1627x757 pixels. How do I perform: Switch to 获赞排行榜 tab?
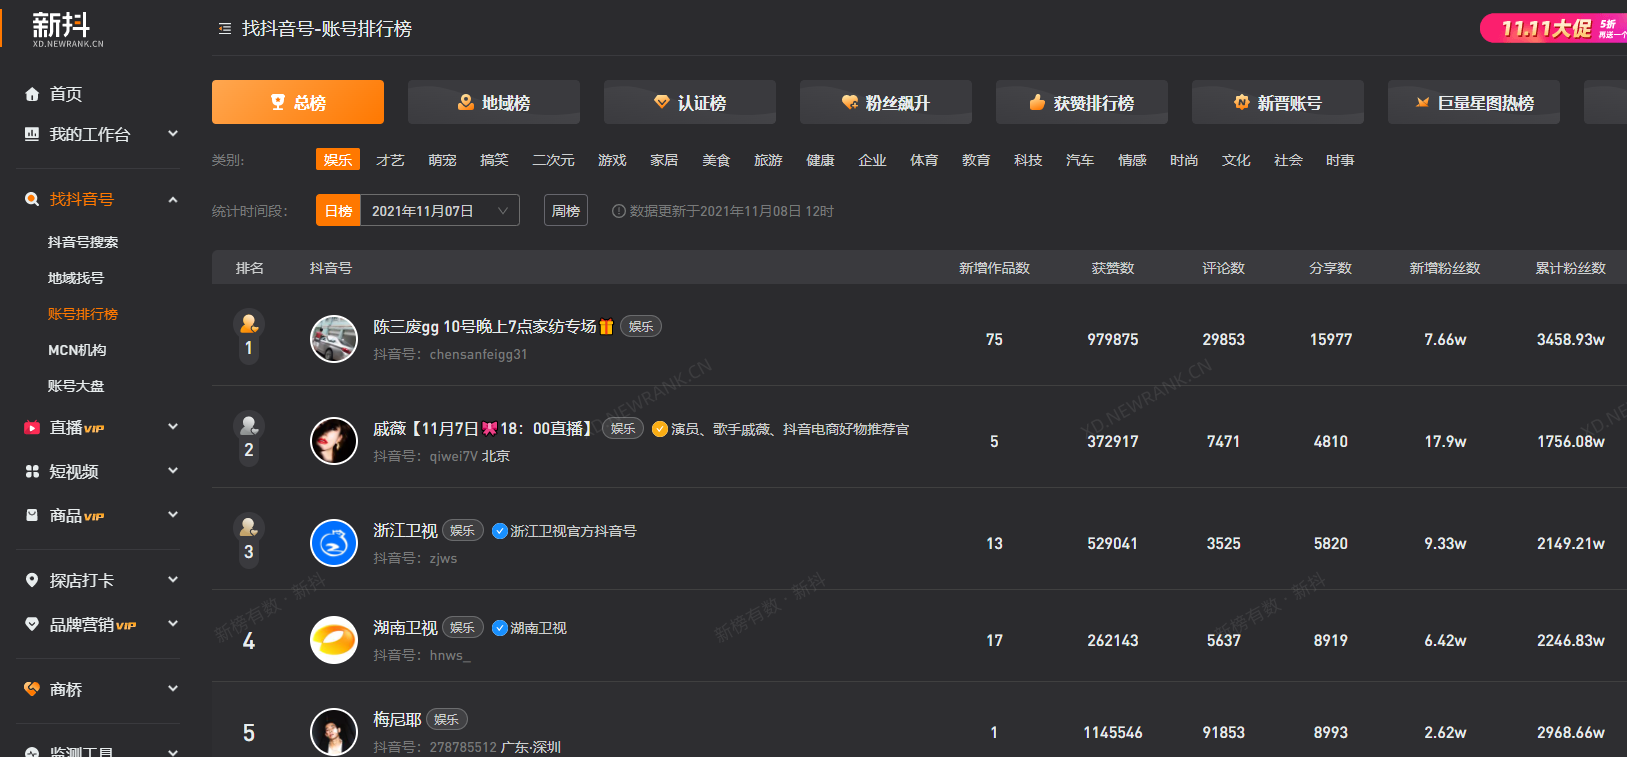click(x=1082, y=102)
